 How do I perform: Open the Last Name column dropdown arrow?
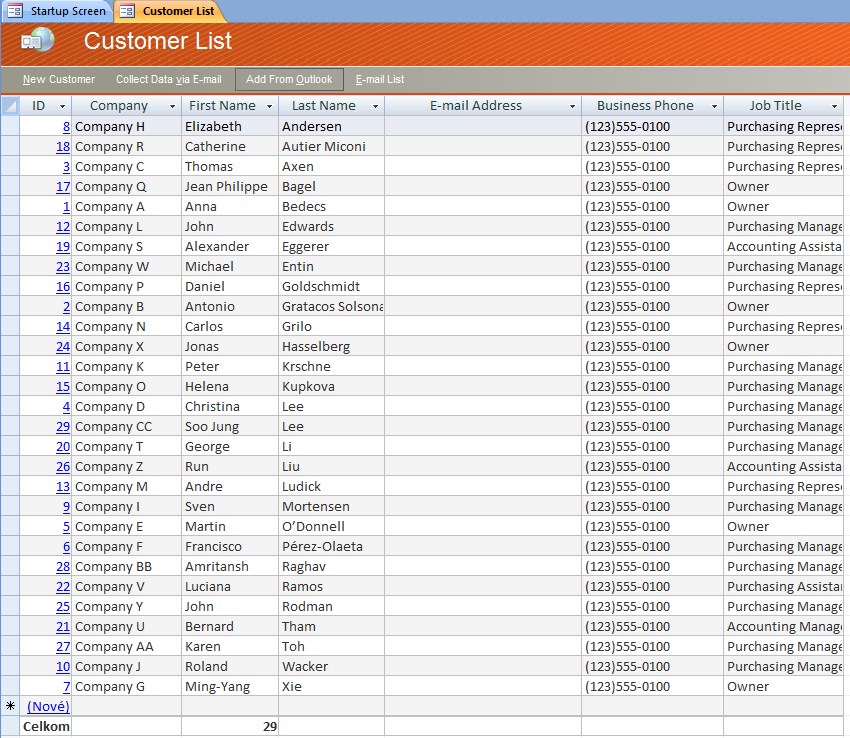pyautogui.click(x=375, y=106)
